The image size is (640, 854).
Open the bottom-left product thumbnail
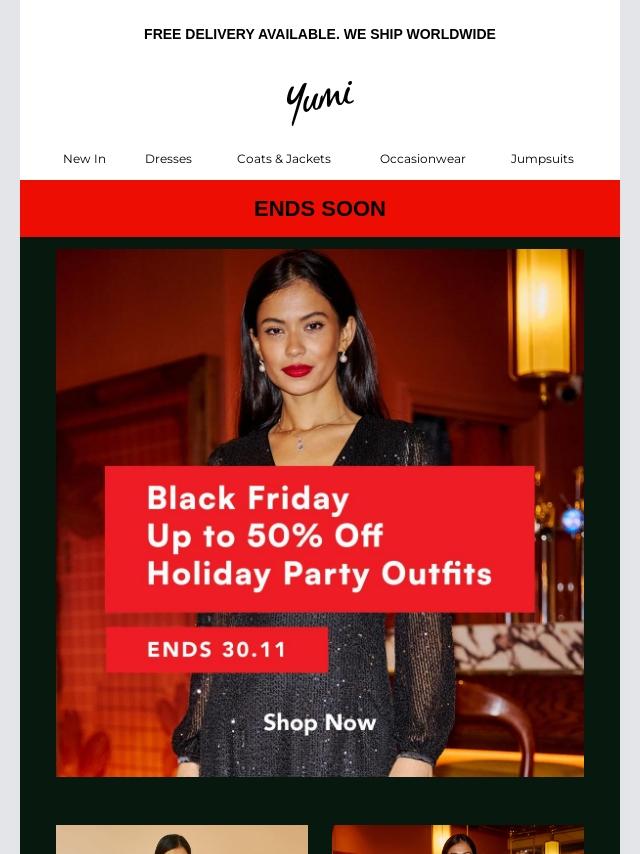coord(182,839)
